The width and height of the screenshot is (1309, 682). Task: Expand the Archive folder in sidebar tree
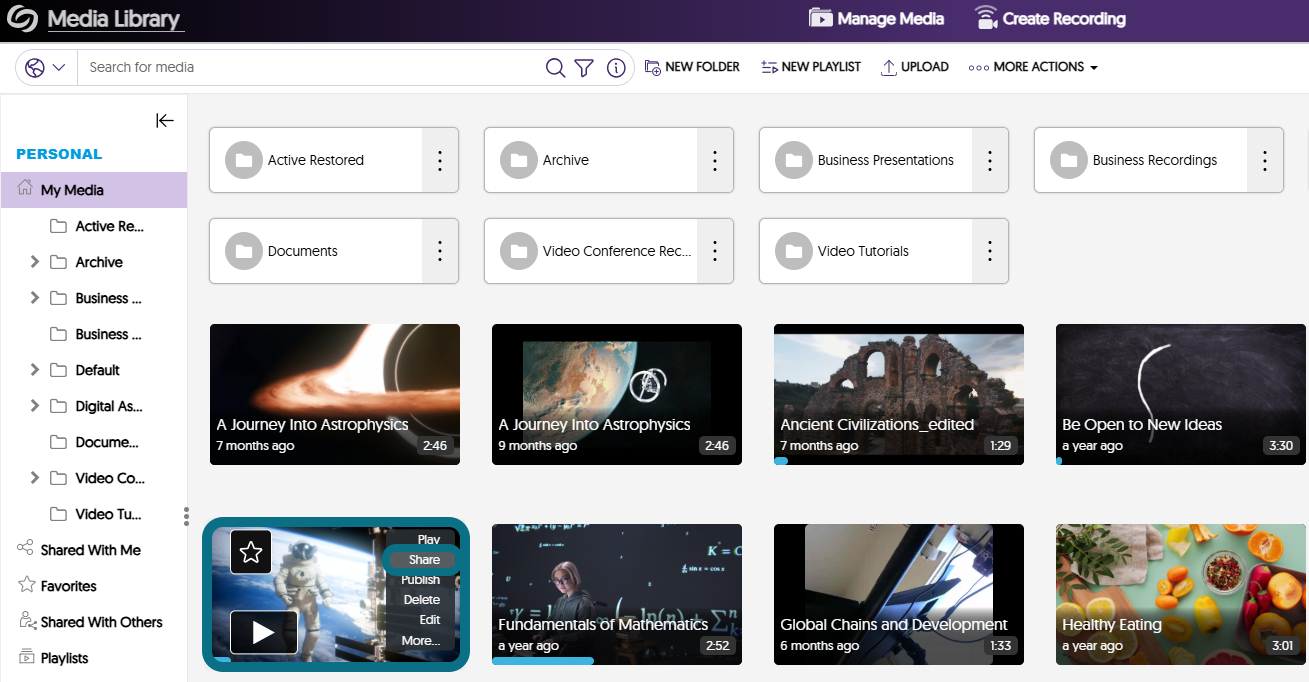pyautogui.click(x=35, y=262)
